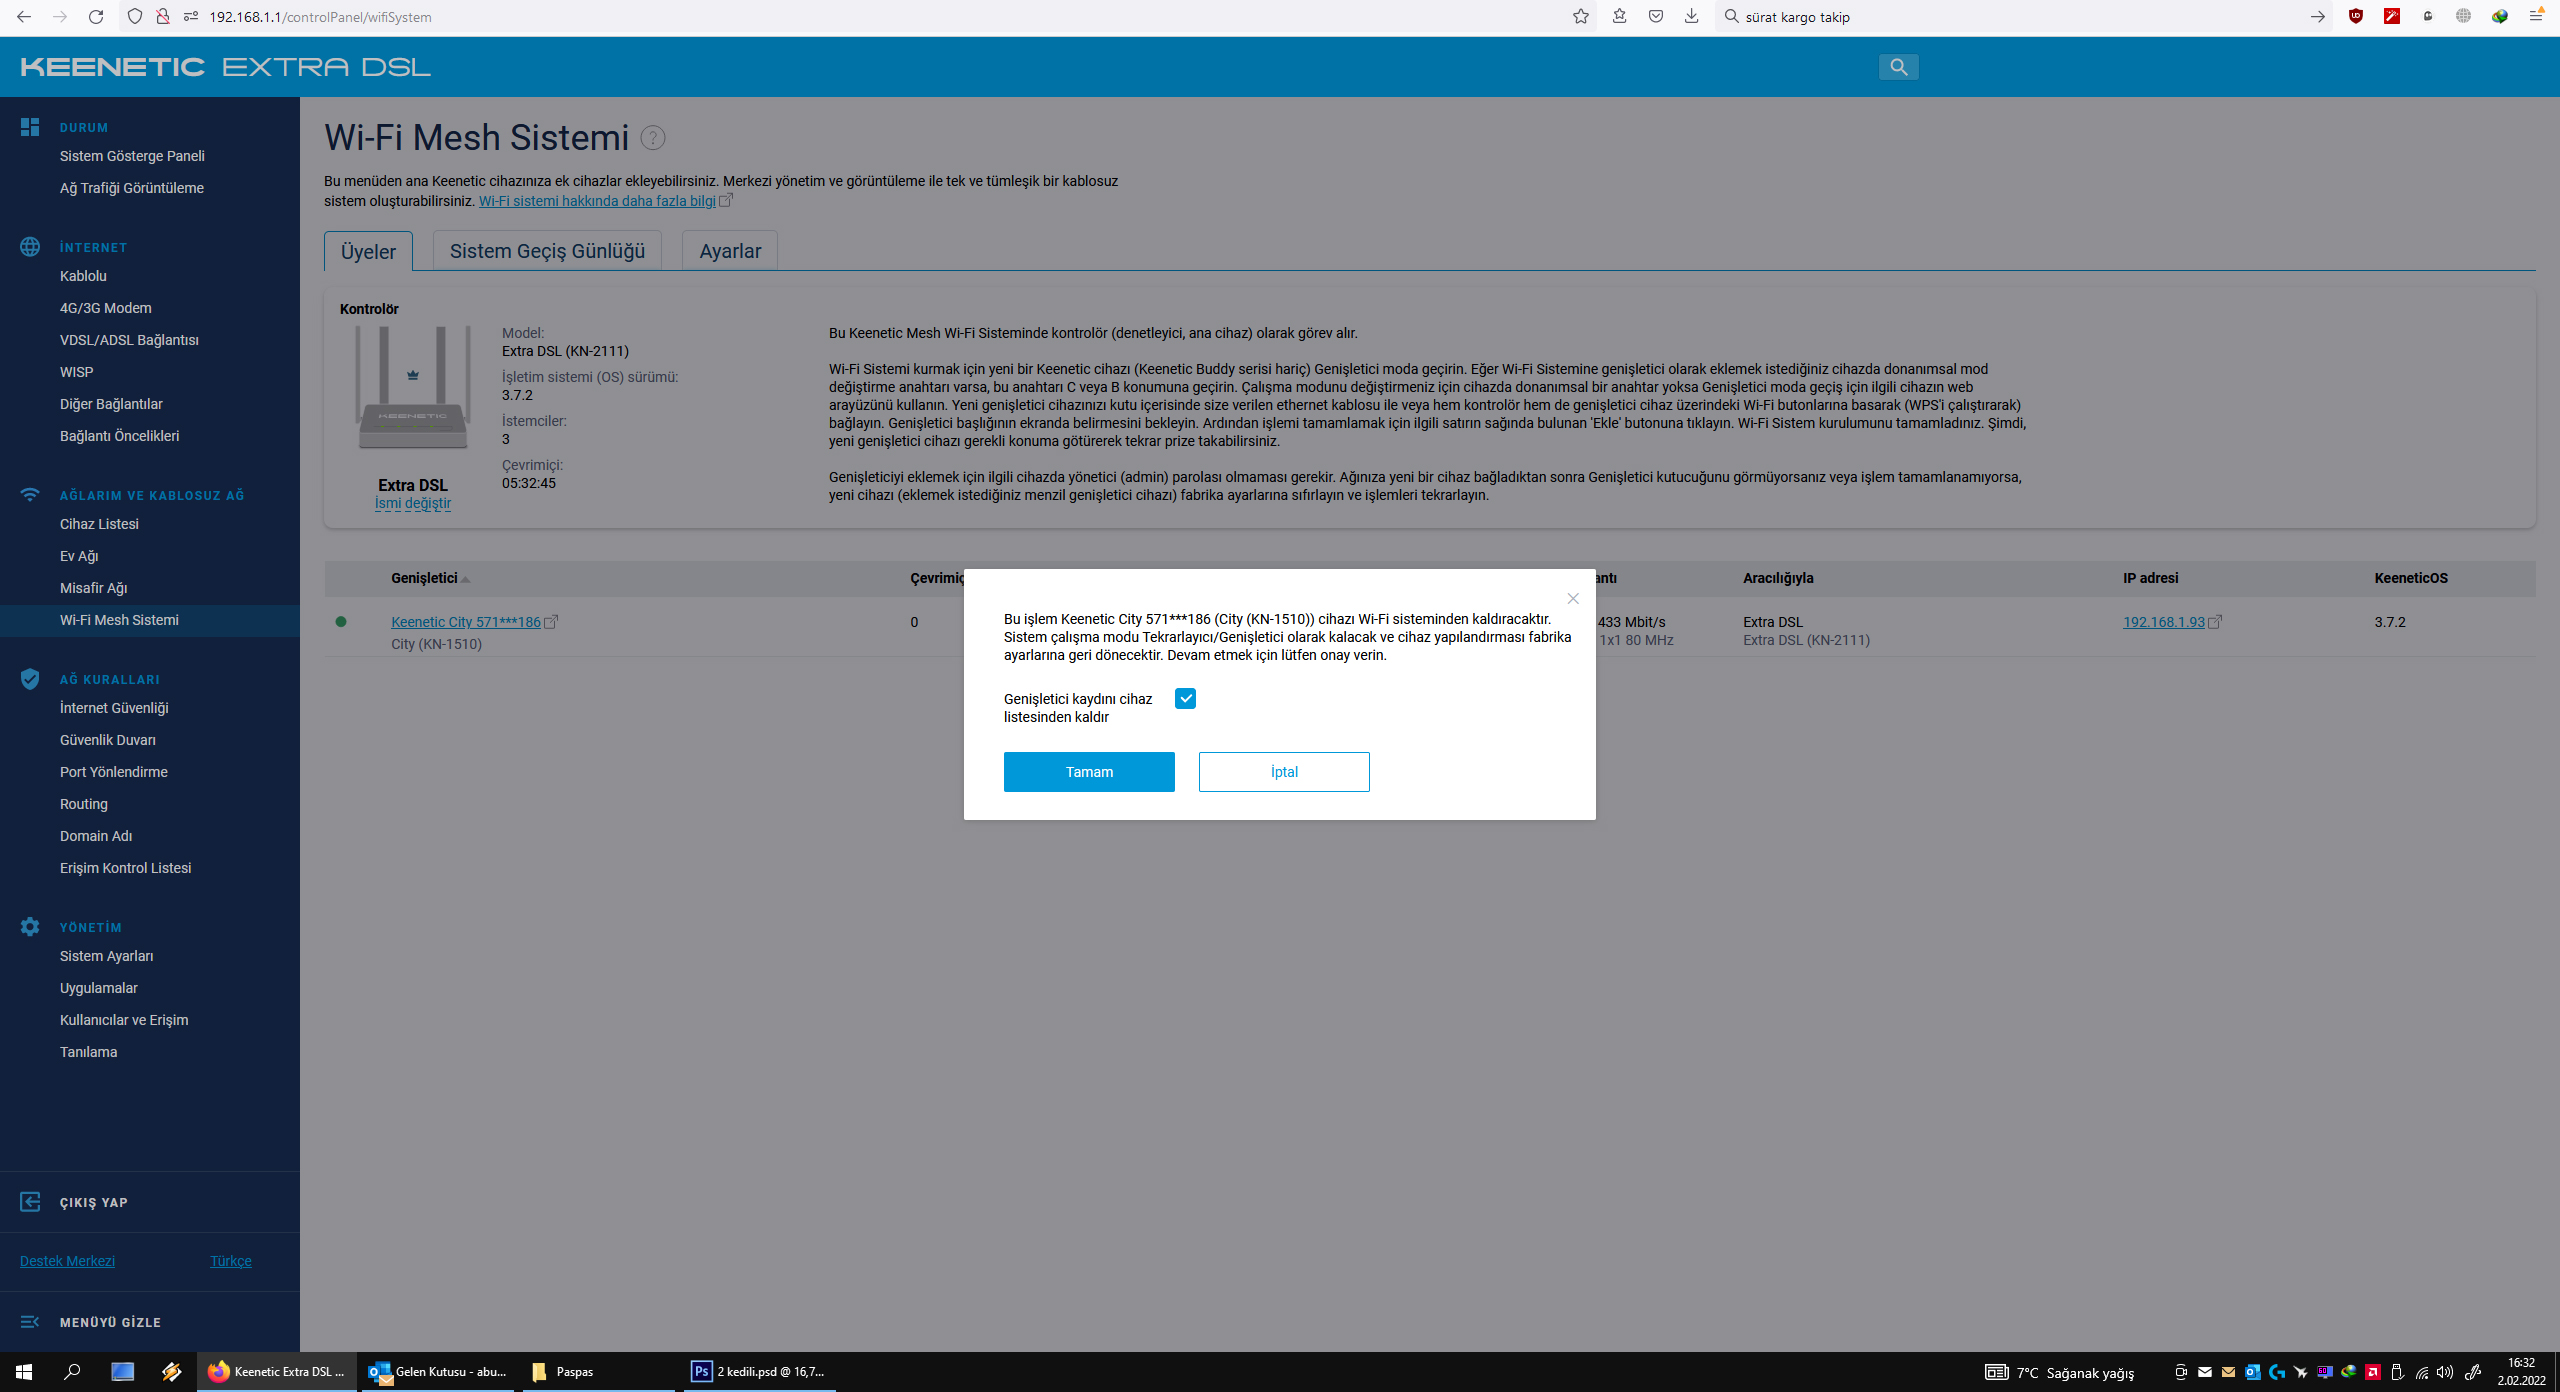The width and height of the screenshot is (2560, 1392).
Task: Open Bağlantı Öncelikleri sidebar entry
Action: (120, 436)
